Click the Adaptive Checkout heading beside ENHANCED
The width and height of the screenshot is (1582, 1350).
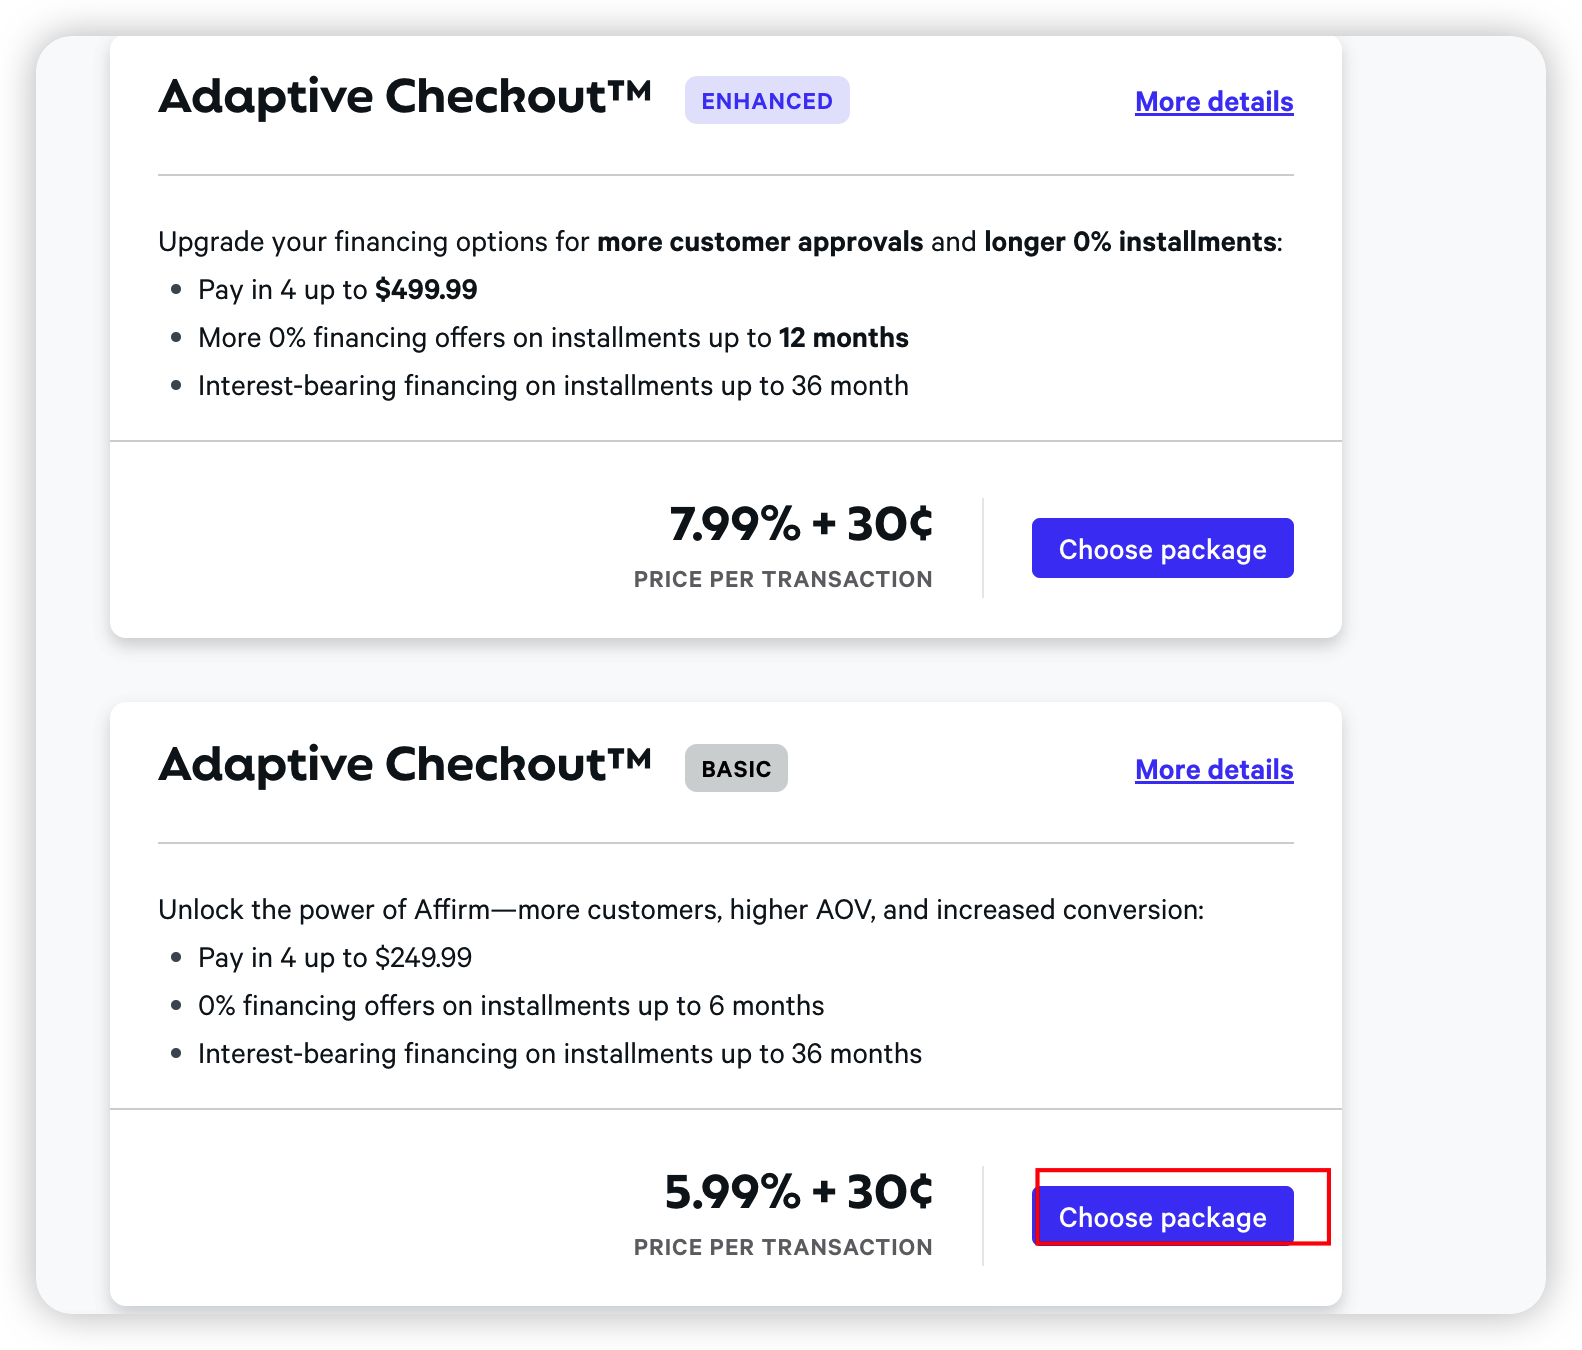(x=405, y=98)
